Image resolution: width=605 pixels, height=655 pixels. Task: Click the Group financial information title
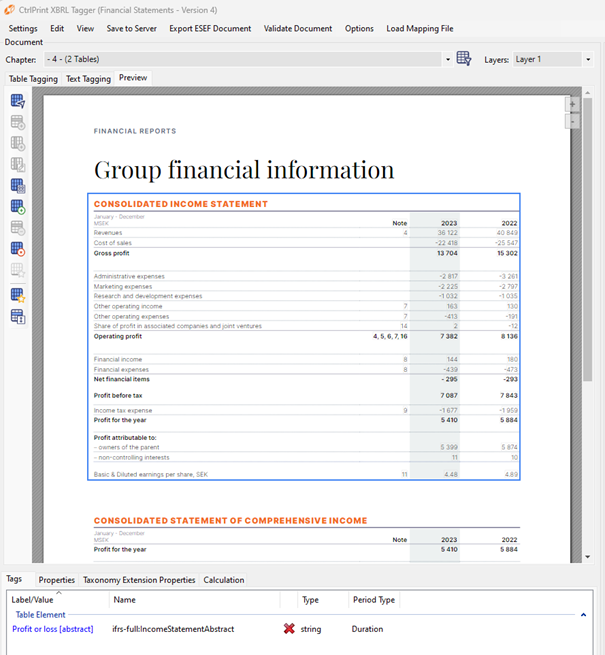[244, 170]
